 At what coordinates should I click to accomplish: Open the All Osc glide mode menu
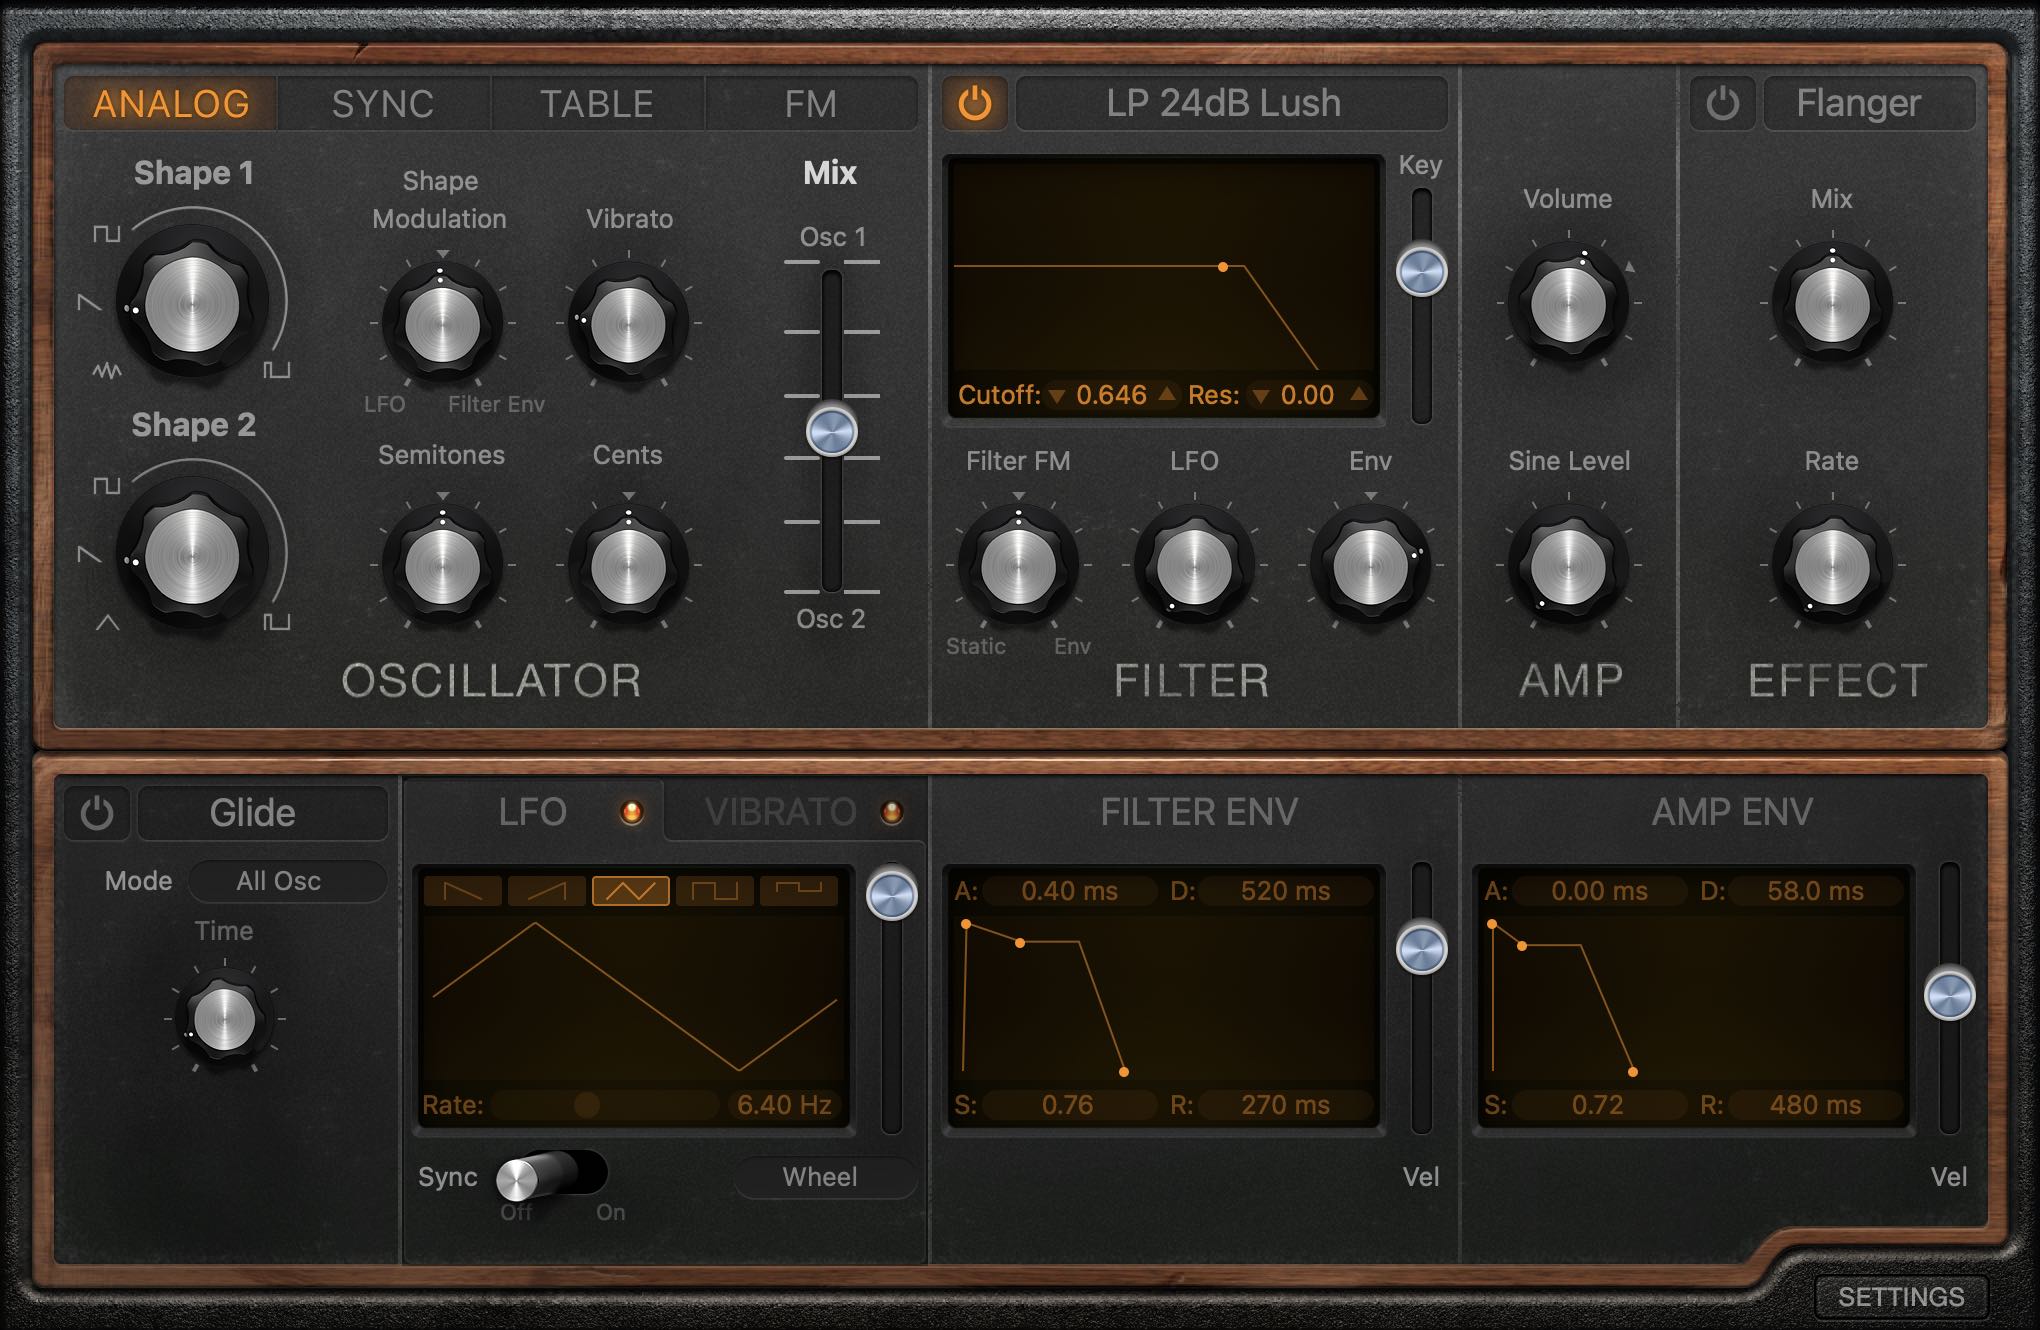click(285, 881)
